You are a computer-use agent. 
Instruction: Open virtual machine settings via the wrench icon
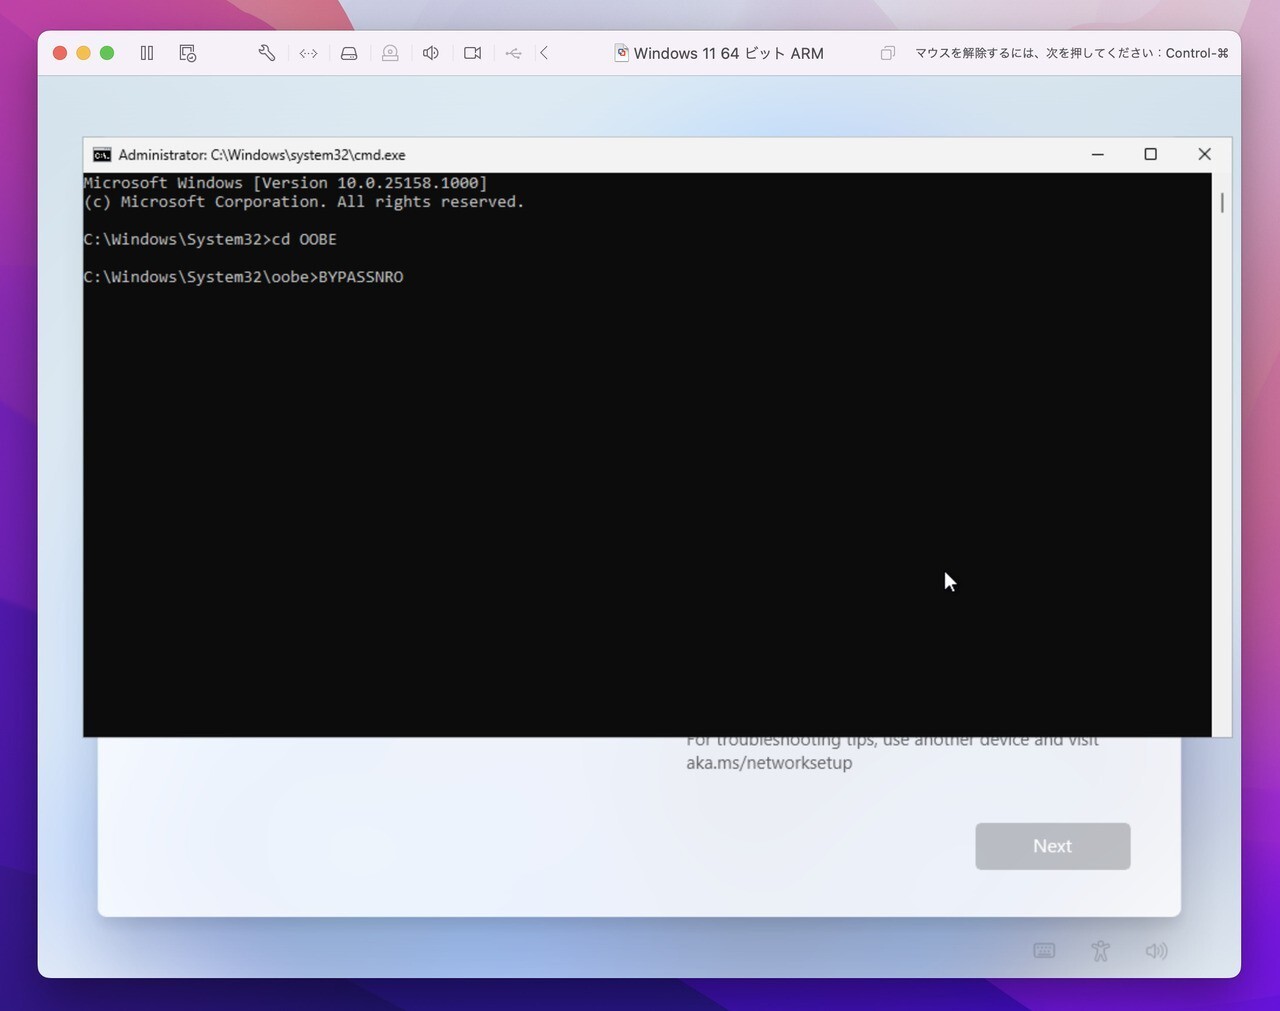point(267,53)
